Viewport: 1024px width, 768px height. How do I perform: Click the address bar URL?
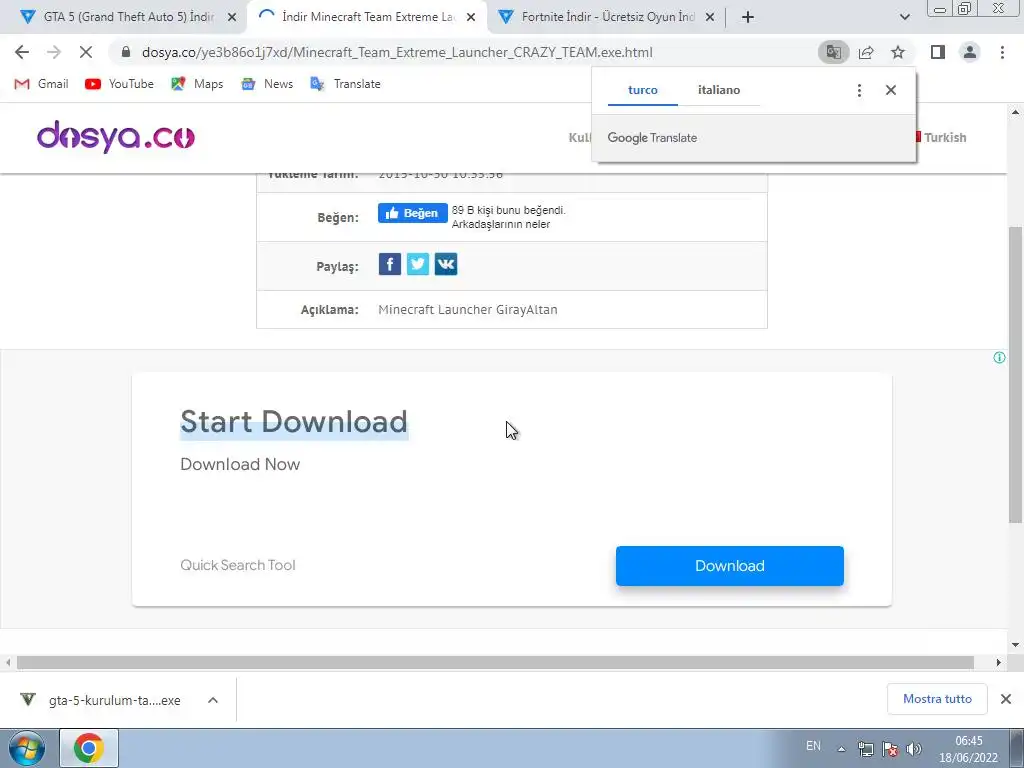pos(397,52)
